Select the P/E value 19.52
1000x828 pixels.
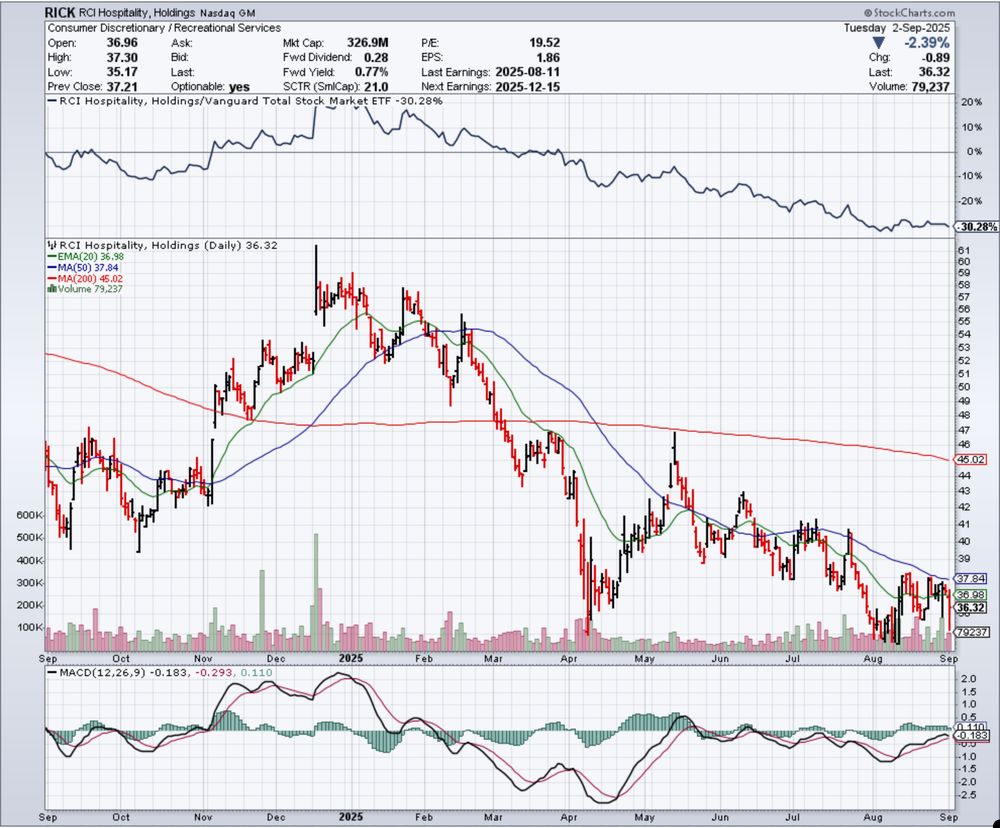pos(545,43)
